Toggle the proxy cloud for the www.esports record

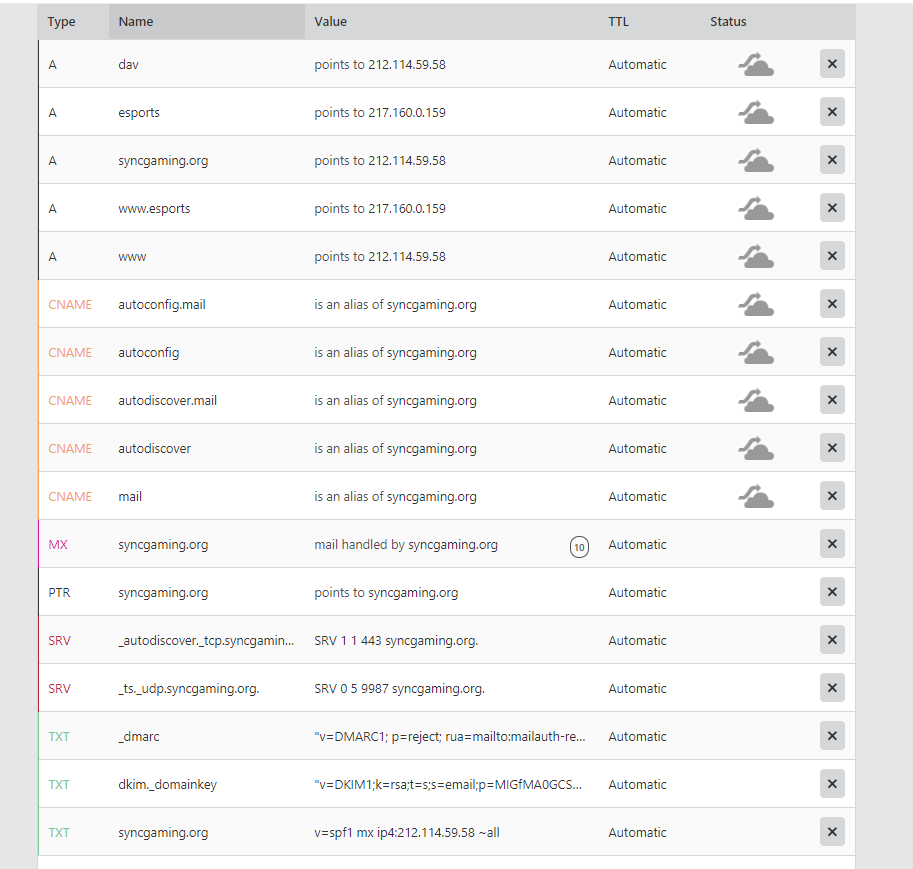click(756, 208)
